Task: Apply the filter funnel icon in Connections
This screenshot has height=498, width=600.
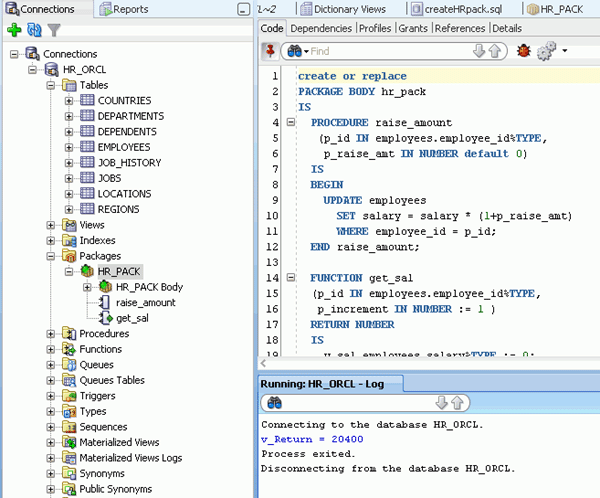Action: click(x=54, y=31)
